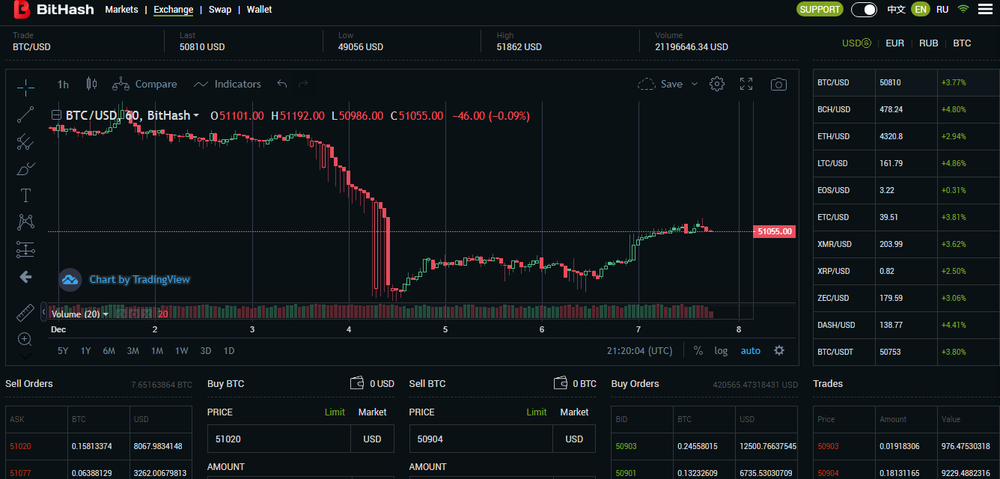1000x479 pixels.
Task: Choose Market order type in Buy BTC
Action: 372,412
